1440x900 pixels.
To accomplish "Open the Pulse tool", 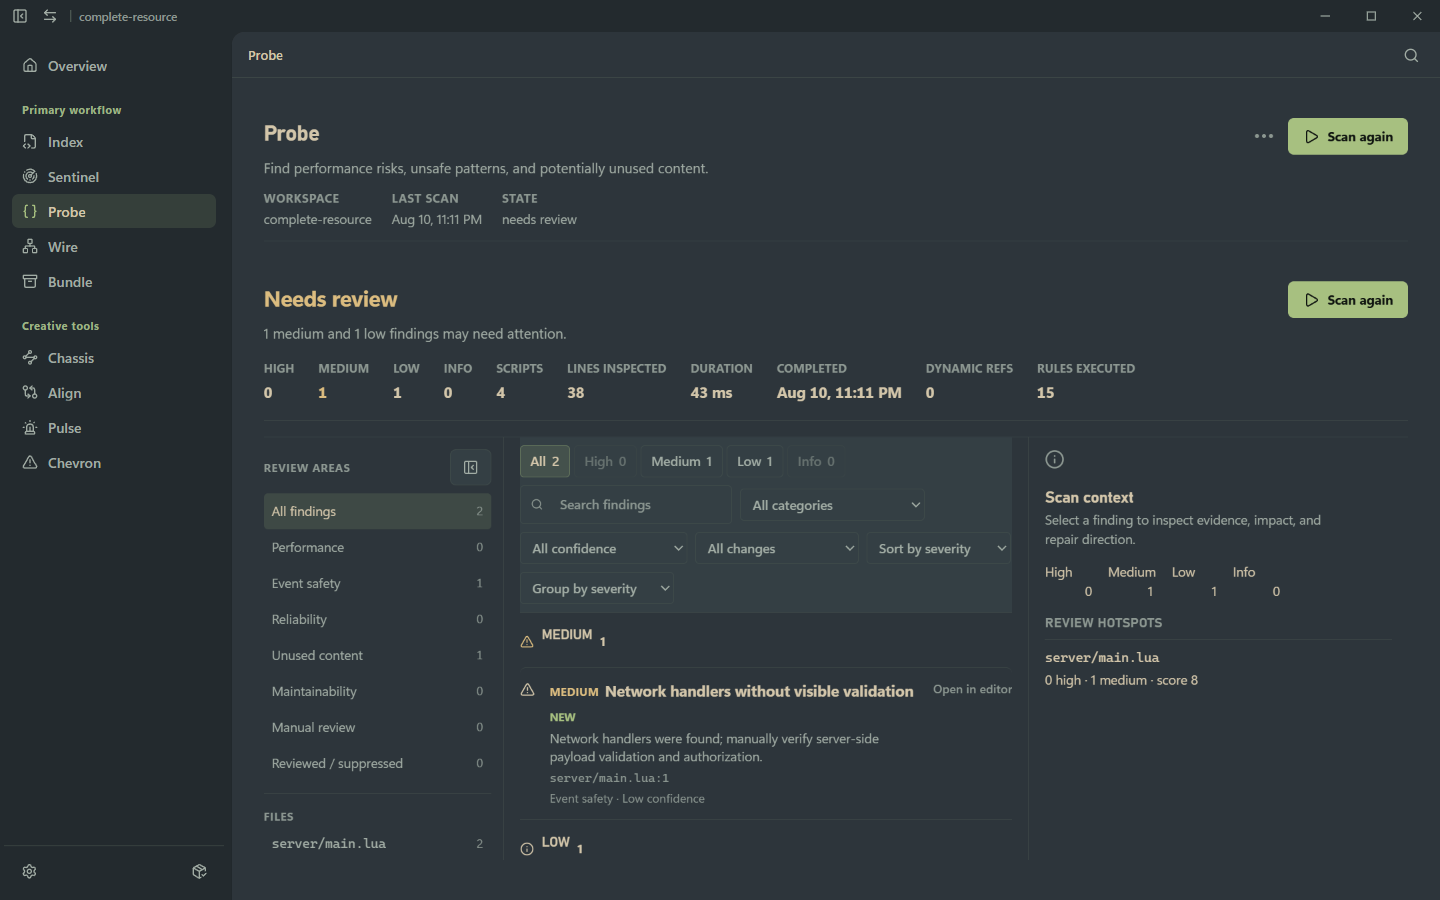I will tap(114, 428).
